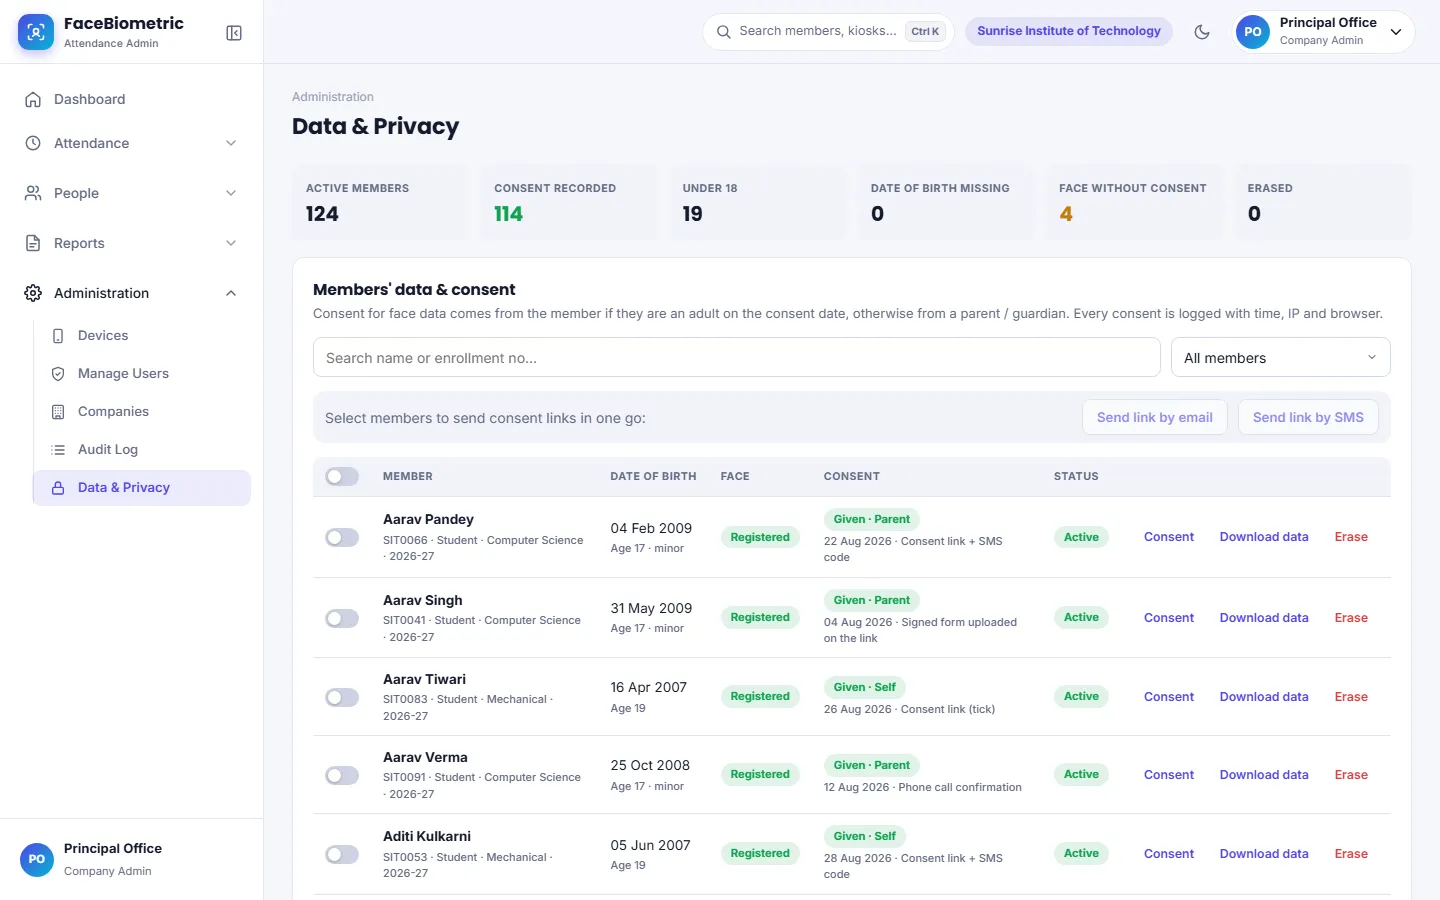This screenshot has width=1440, height=900.
Task: Collapse the sidebar panel icon
Action: (234, 33)
